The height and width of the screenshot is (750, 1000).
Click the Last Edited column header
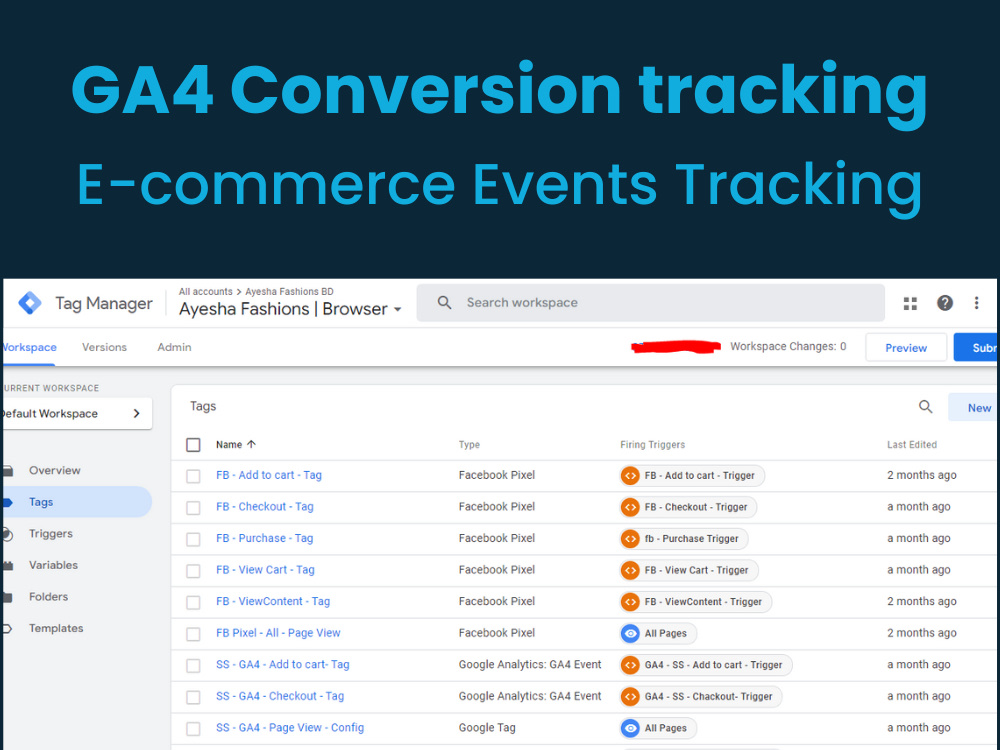[911, 445]
